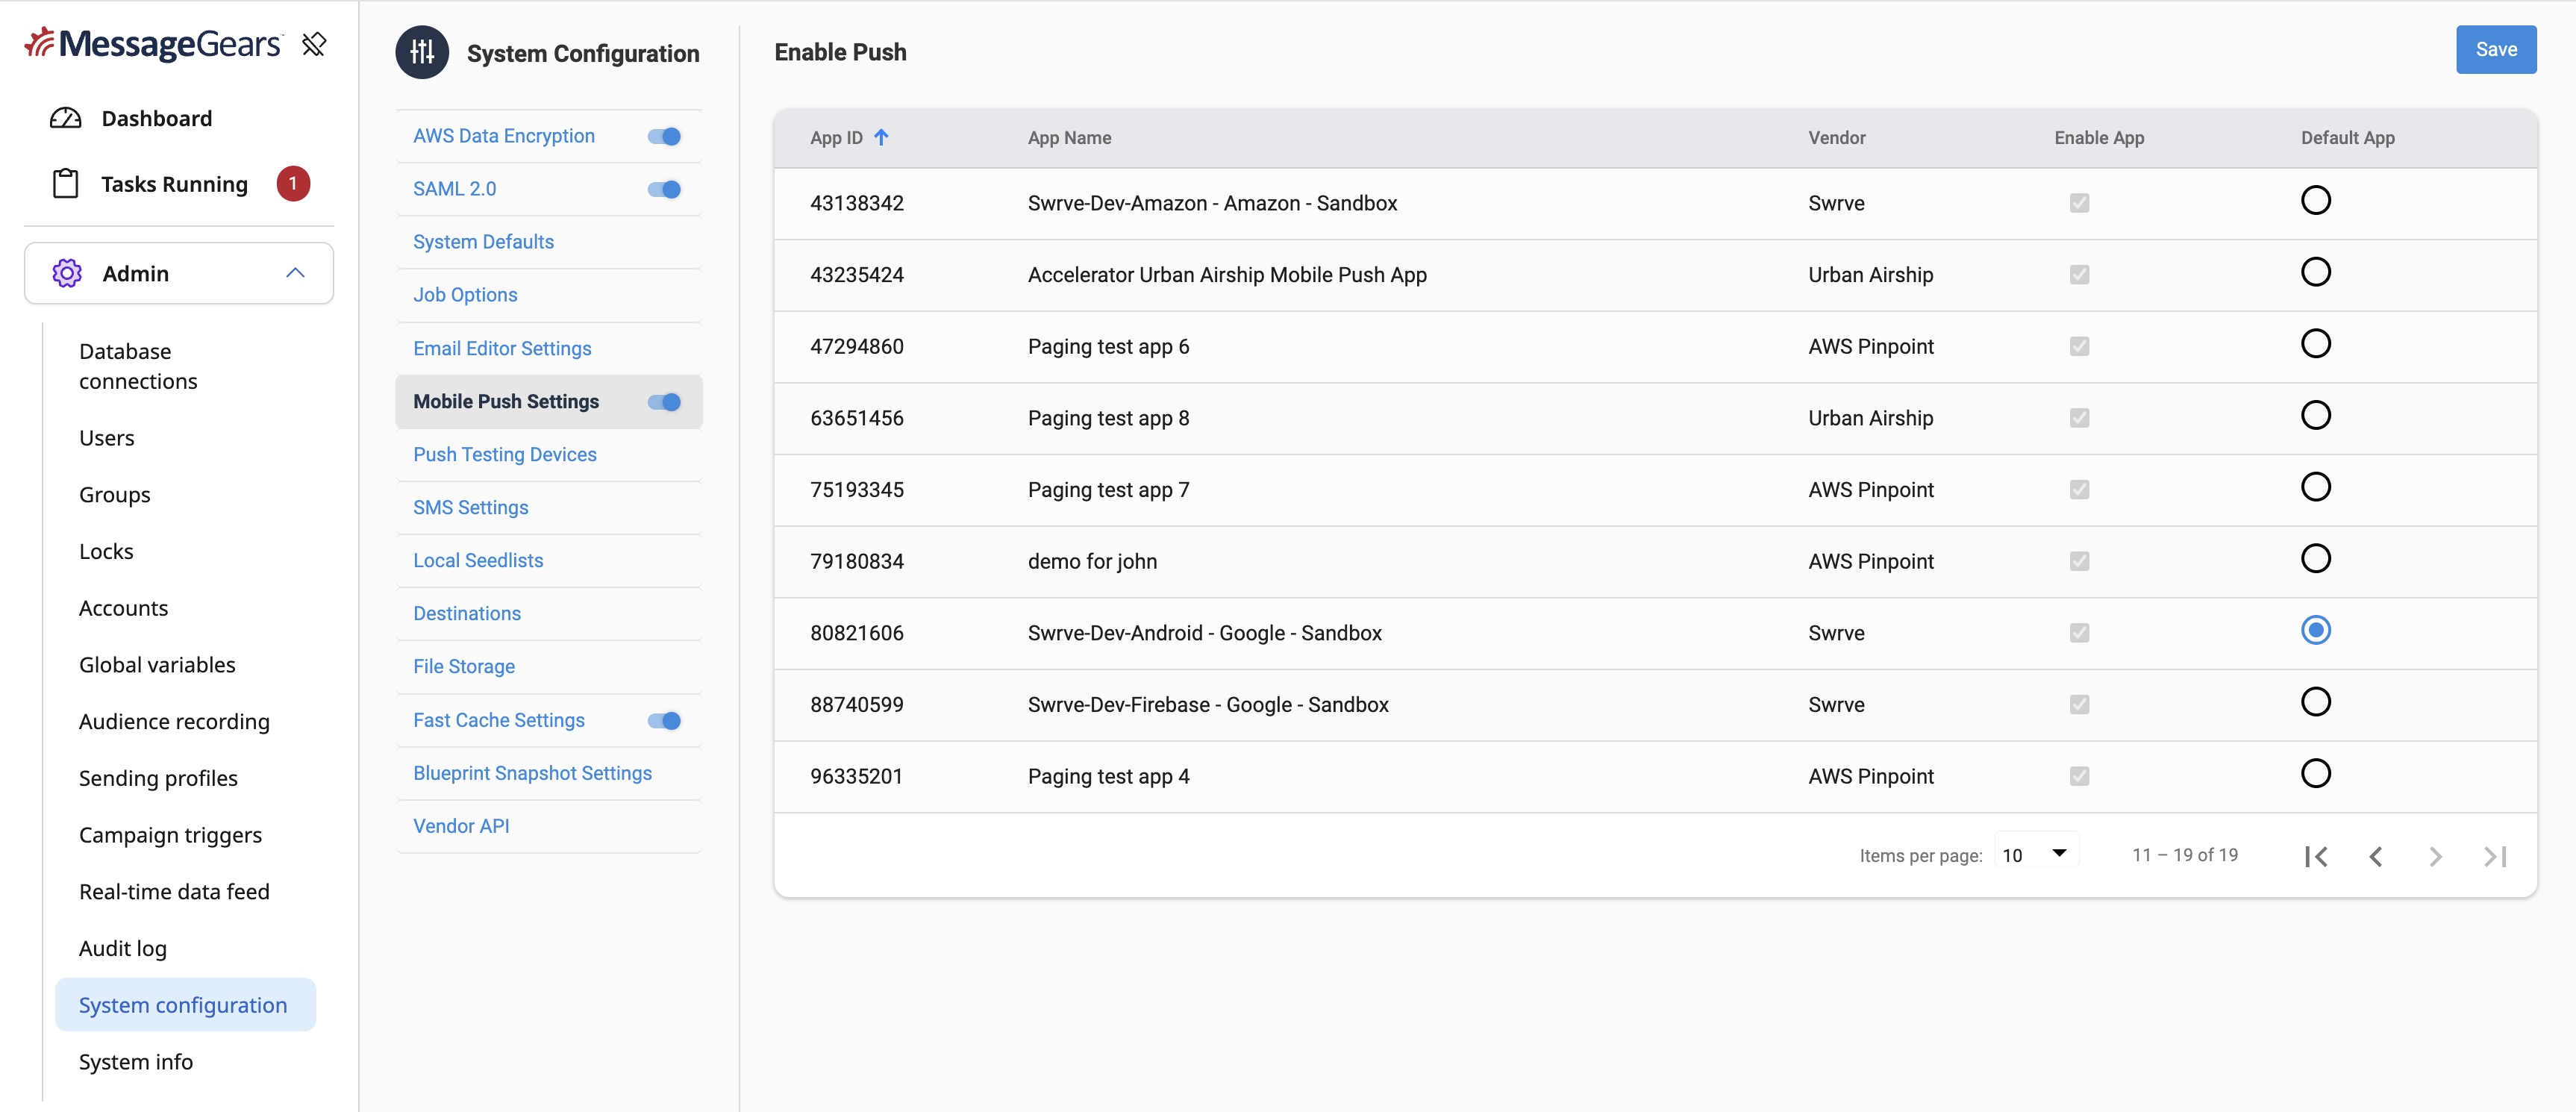Open Real-time data feed page
This screenshot has height=1112, width=2576.
[174, 892]
